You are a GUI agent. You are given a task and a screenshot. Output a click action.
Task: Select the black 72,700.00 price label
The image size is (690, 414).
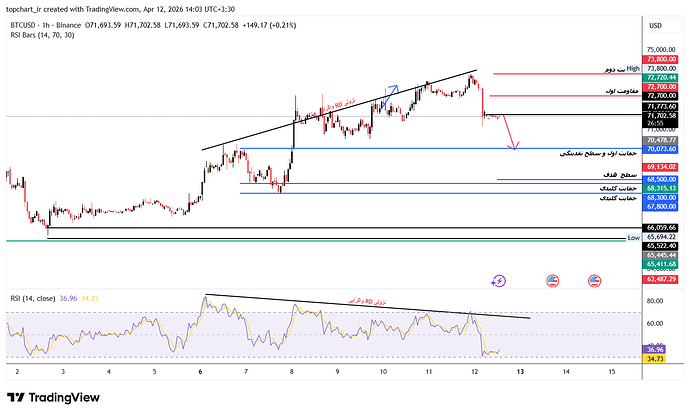tap(660, 95)
